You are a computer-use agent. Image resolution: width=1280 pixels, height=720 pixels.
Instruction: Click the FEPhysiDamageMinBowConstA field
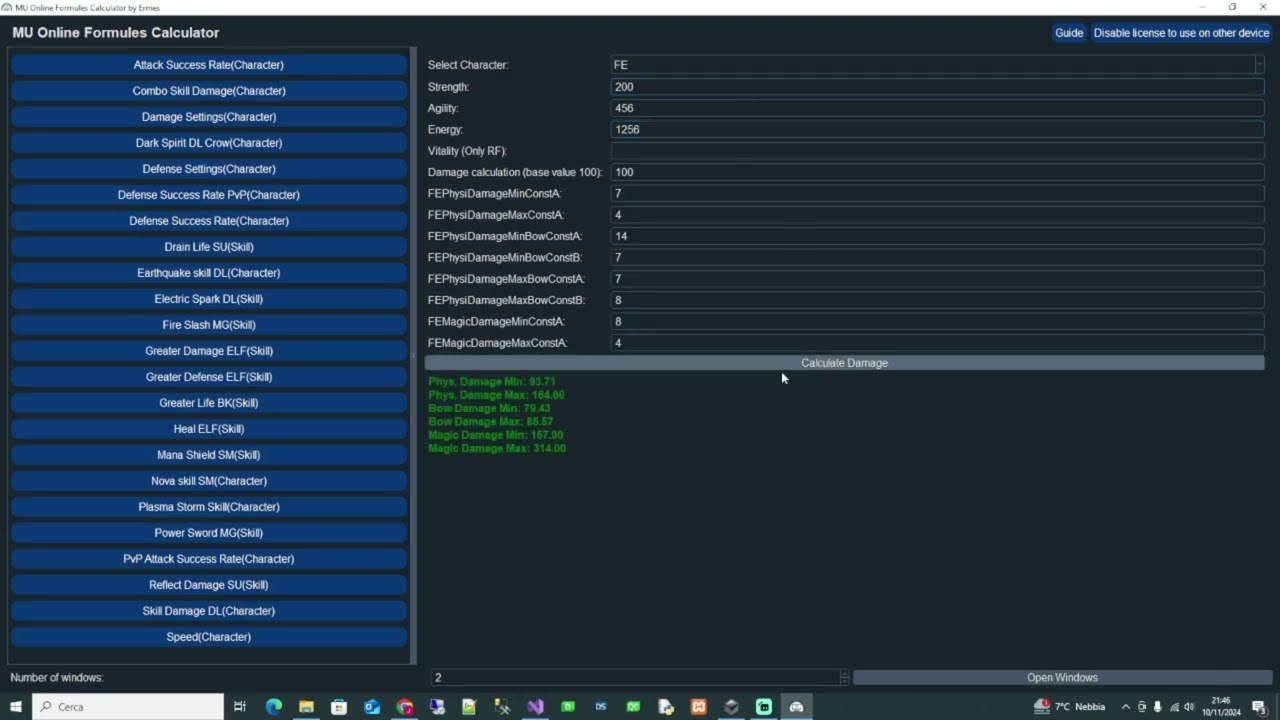(937, 236)
